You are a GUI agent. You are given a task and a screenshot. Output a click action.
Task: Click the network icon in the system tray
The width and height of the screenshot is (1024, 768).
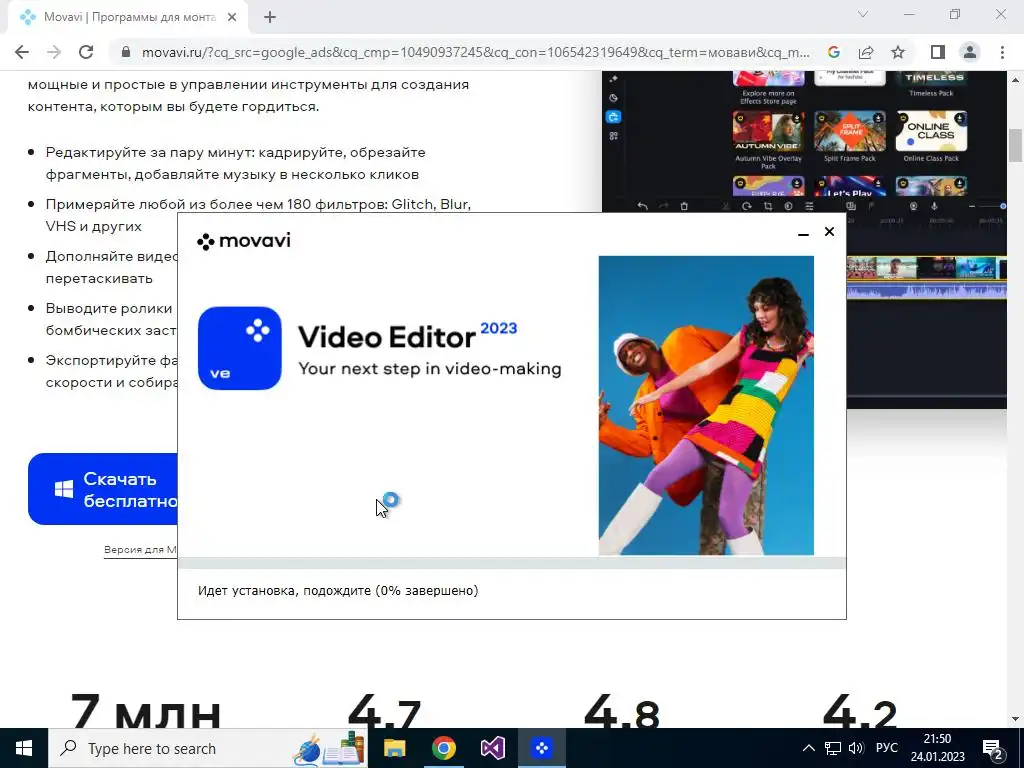833,748
